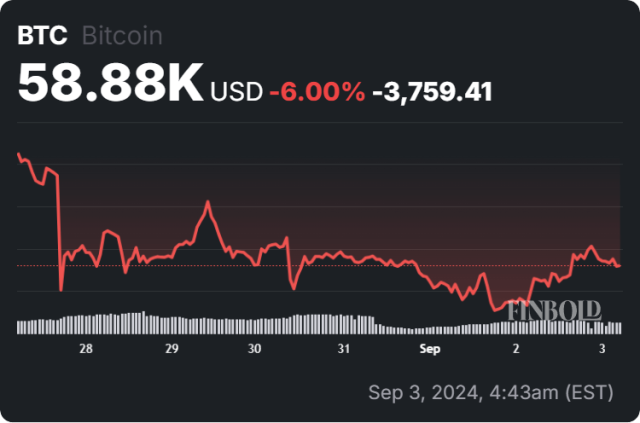Jump to the Sep axis label
The height and width of the screenshot is (423, 640).
tap(429, 349)
